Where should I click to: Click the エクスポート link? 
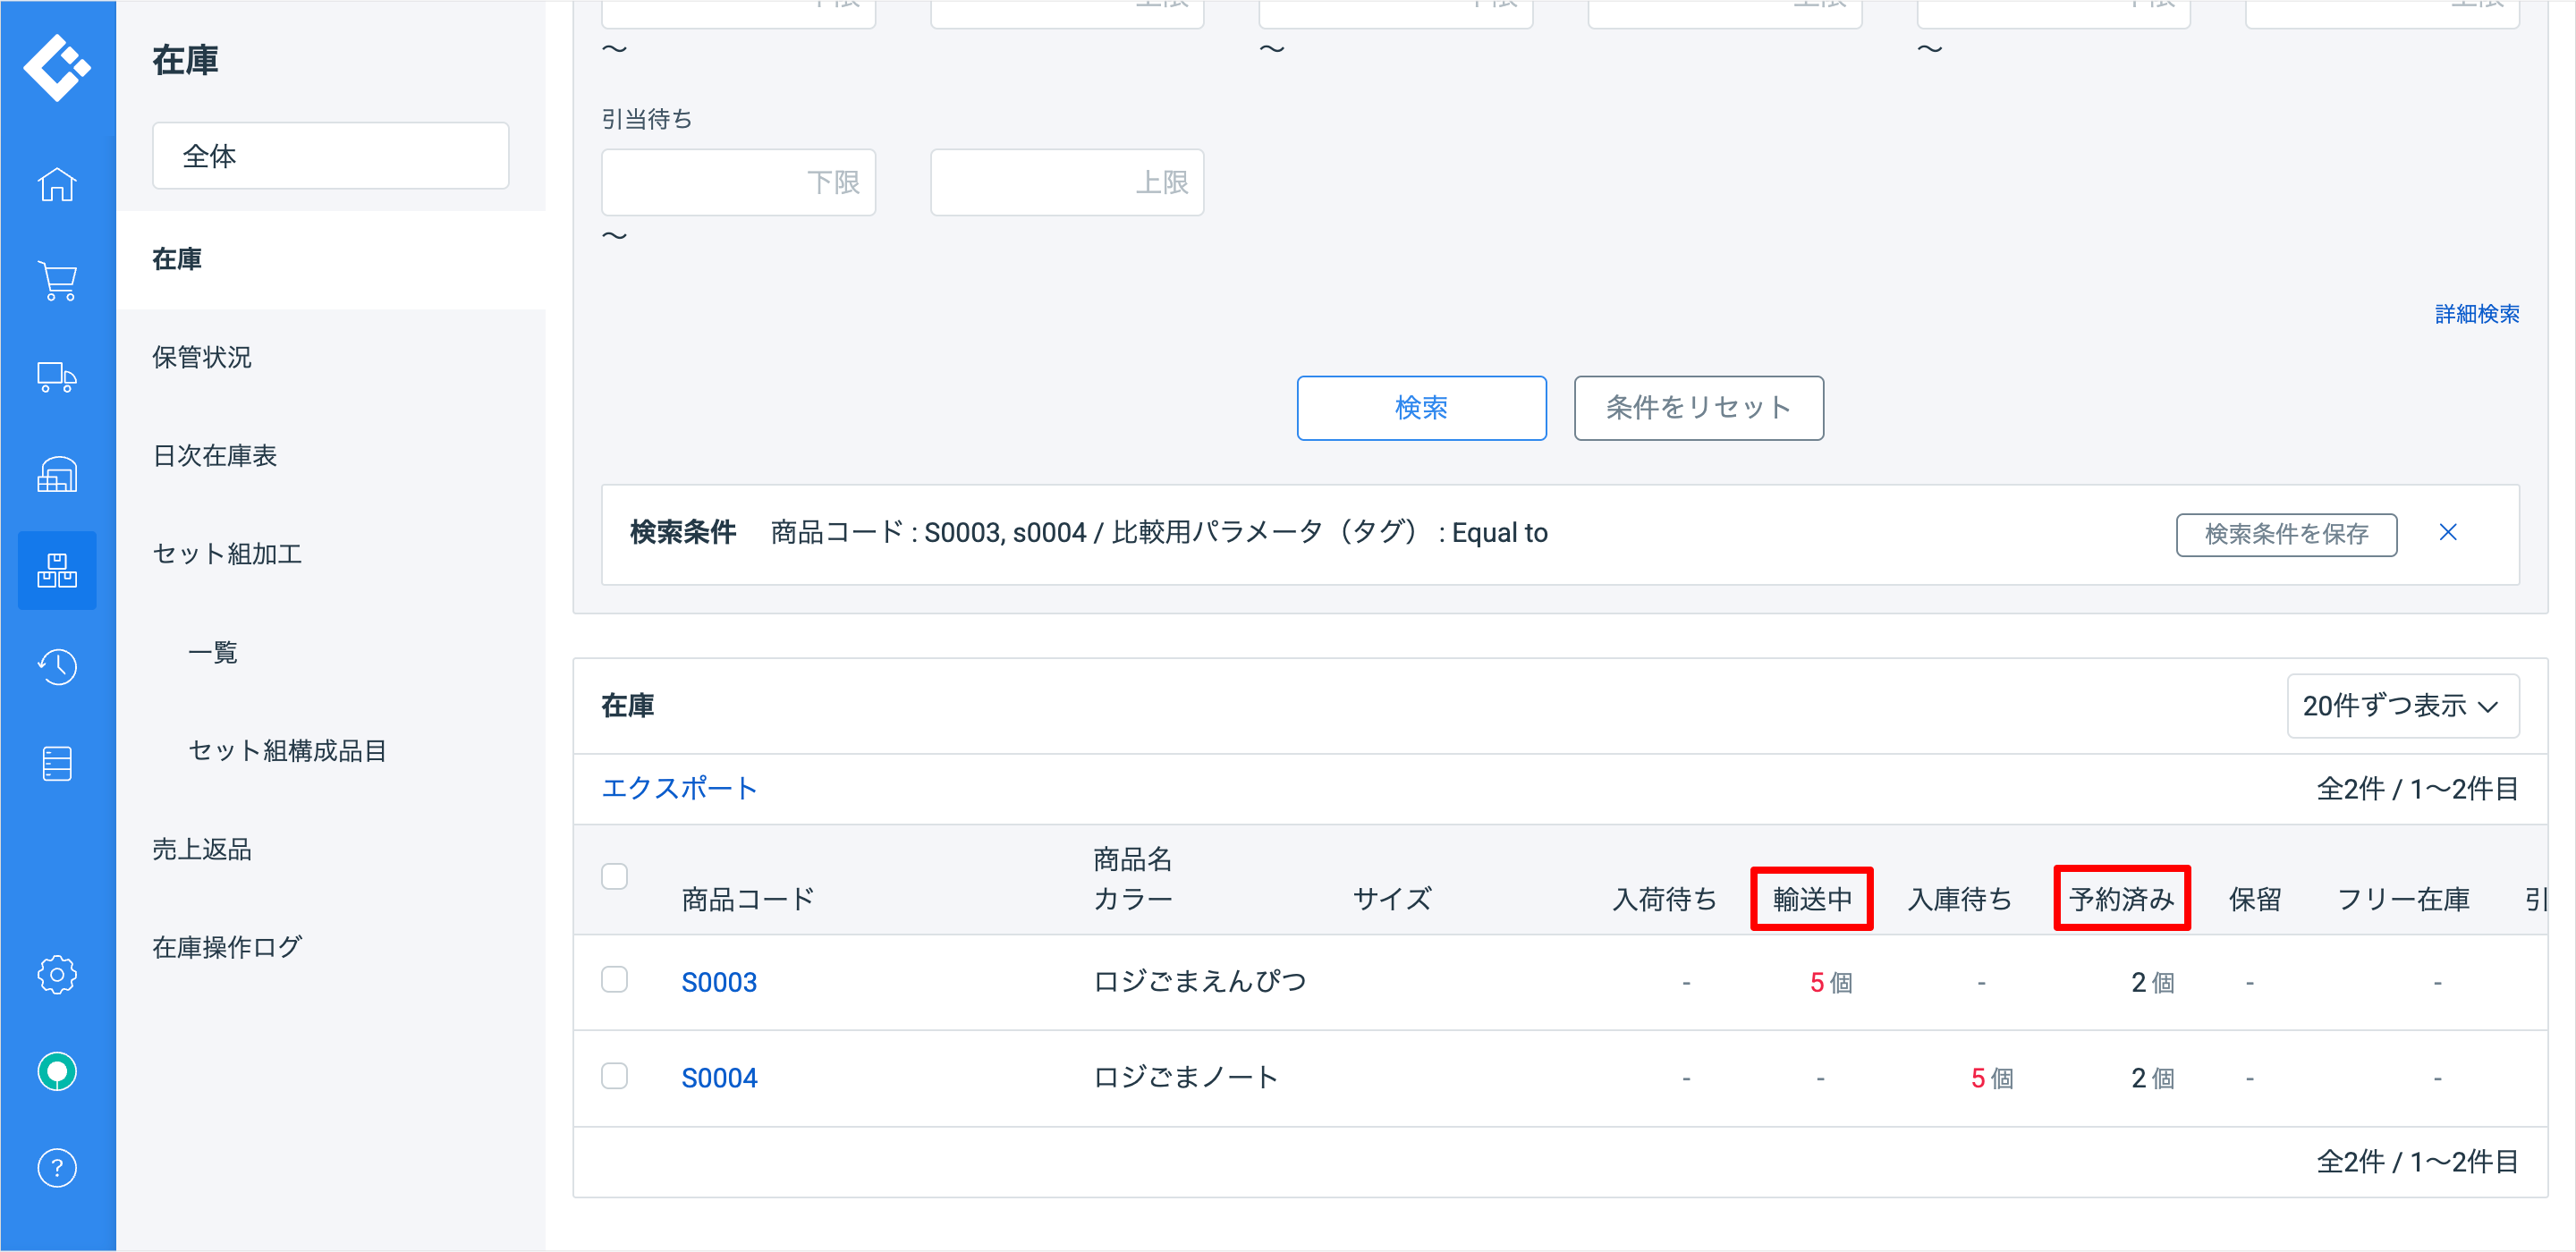[x=680, y=788]
